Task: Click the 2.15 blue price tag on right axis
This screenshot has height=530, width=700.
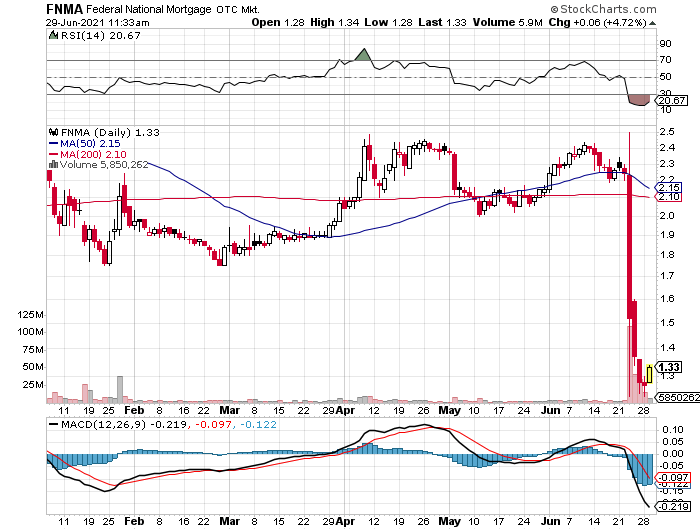Action: pyautogui.click(x=668, y=188)
